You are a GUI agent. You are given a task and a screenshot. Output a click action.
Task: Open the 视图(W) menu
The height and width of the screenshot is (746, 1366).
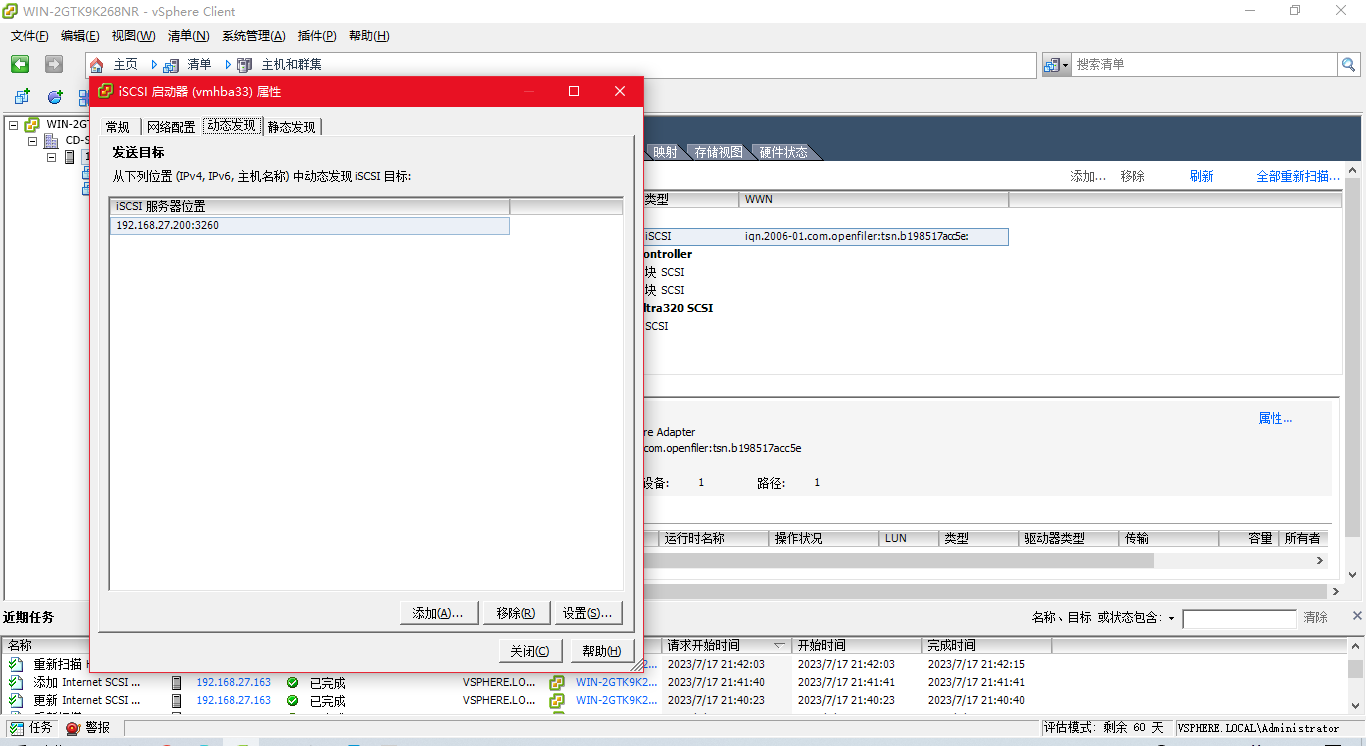(133, 36)
